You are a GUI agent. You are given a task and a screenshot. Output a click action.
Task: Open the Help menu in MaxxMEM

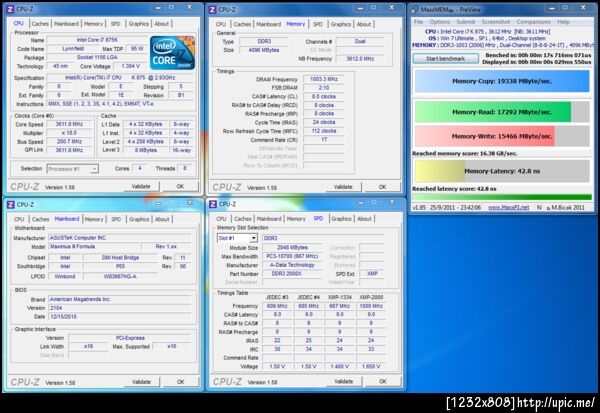tap(563, 22)
